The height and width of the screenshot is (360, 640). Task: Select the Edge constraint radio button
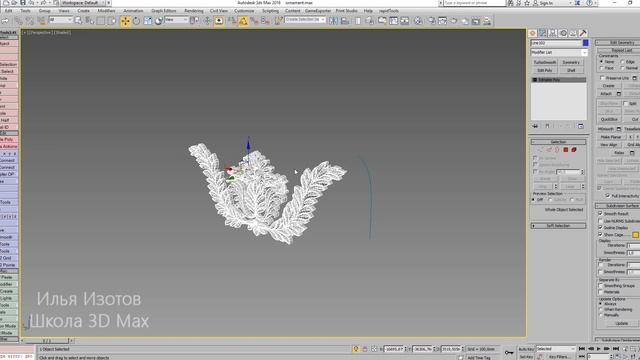click(x=623, y=62)
